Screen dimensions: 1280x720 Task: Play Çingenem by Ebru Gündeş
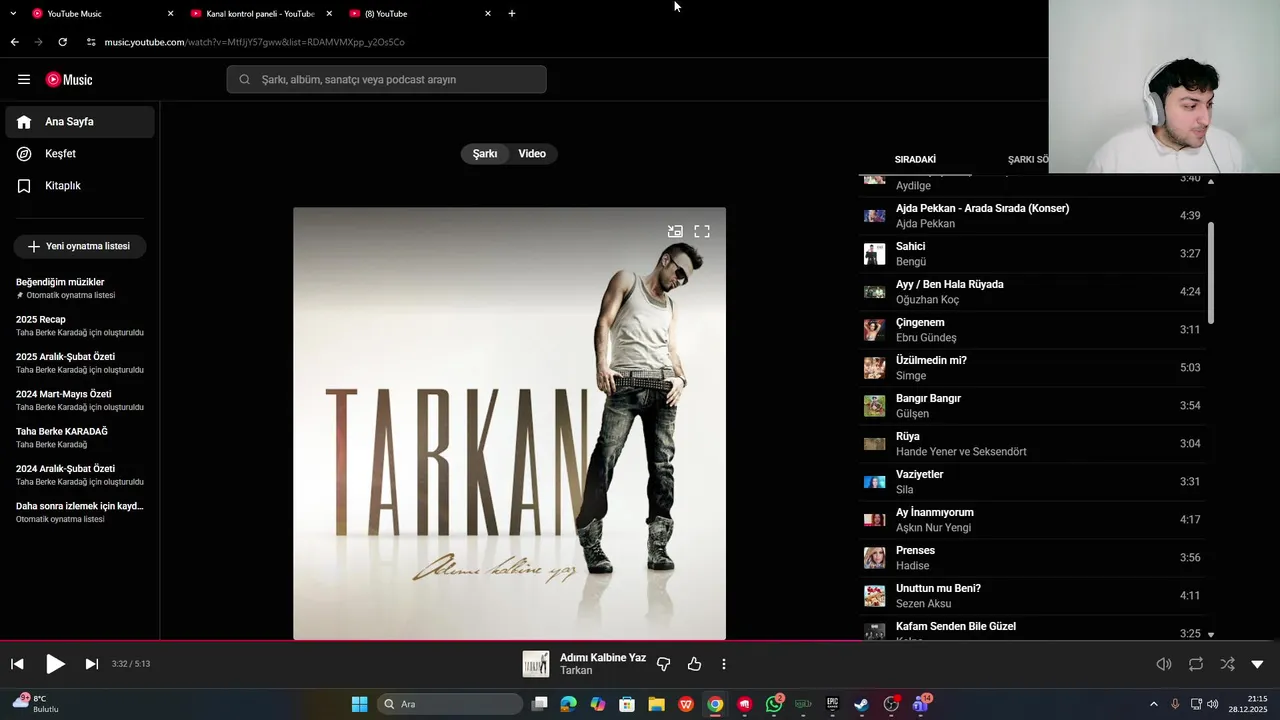(1032, 330)
